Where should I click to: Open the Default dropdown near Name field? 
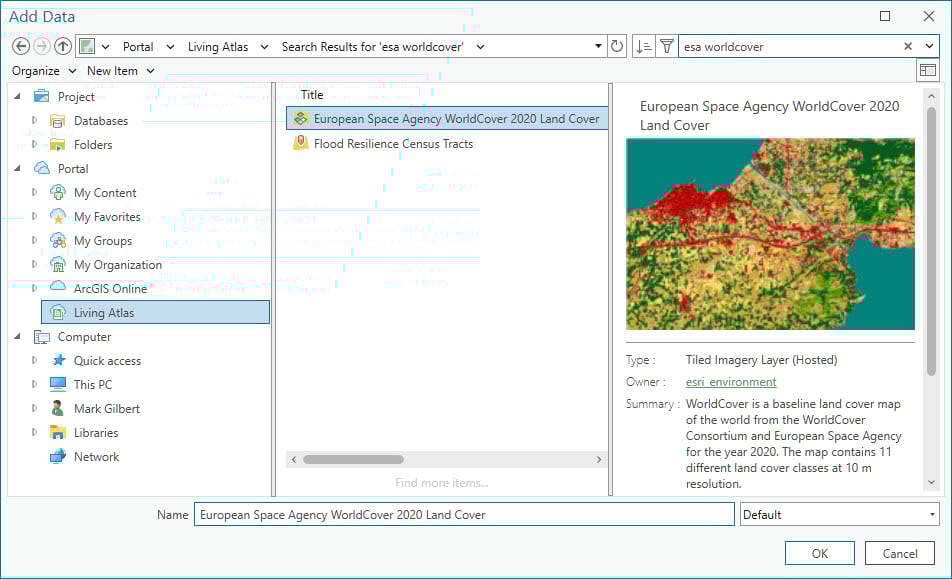pos(932,514)
